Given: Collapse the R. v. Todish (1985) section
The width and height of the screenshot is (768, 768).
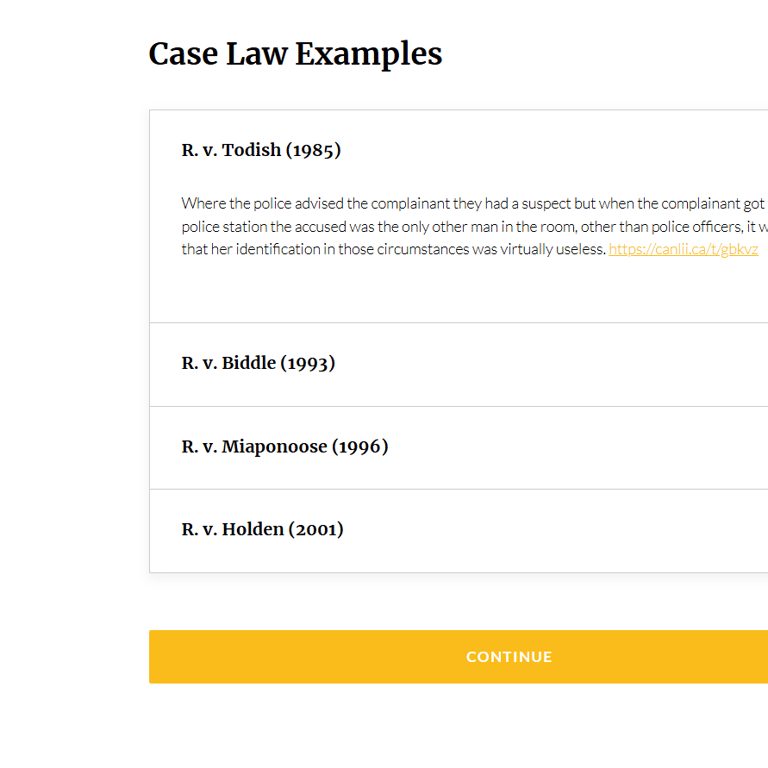Looking at the screenshot, I should point(261,151).
